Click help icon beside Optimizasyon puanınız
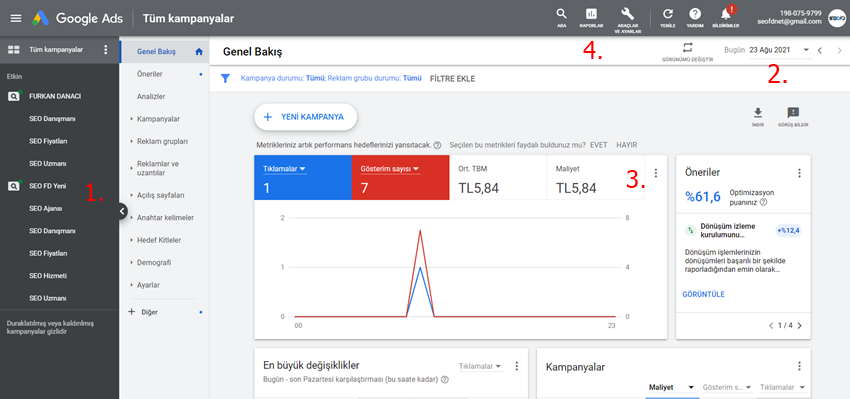Screen dimensions: 850x399 pyautogui.click(x=764, y=202)
